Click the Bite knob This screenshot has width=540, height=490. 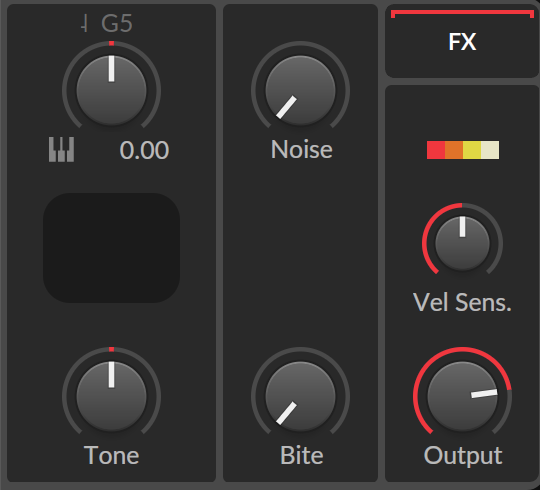[x=300, y=397]
